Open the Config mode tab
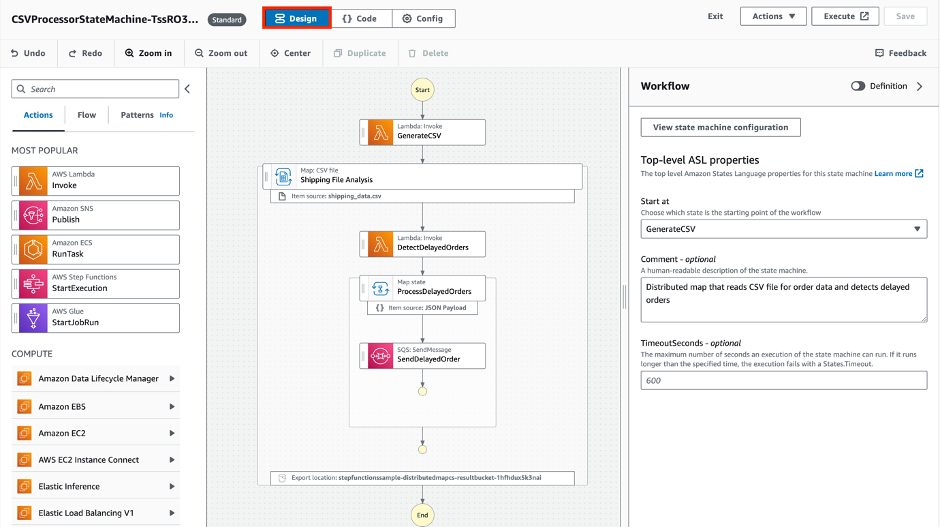The width and height of the screenshot is (941, 527). pyautogui.click(x=423, y=19)
